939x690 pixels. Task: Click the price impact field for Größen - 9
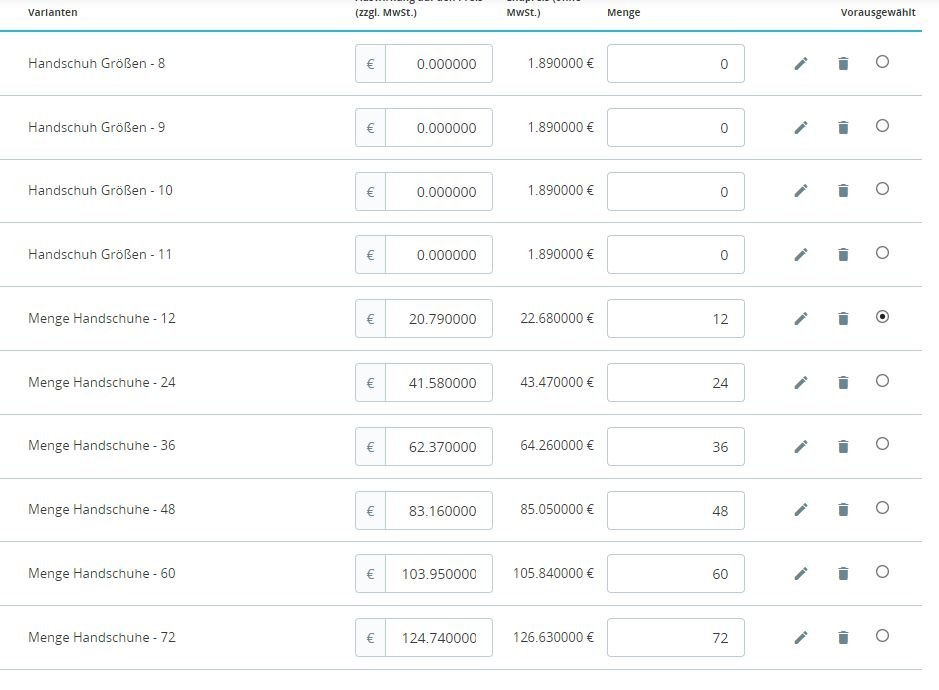(438, 128)
